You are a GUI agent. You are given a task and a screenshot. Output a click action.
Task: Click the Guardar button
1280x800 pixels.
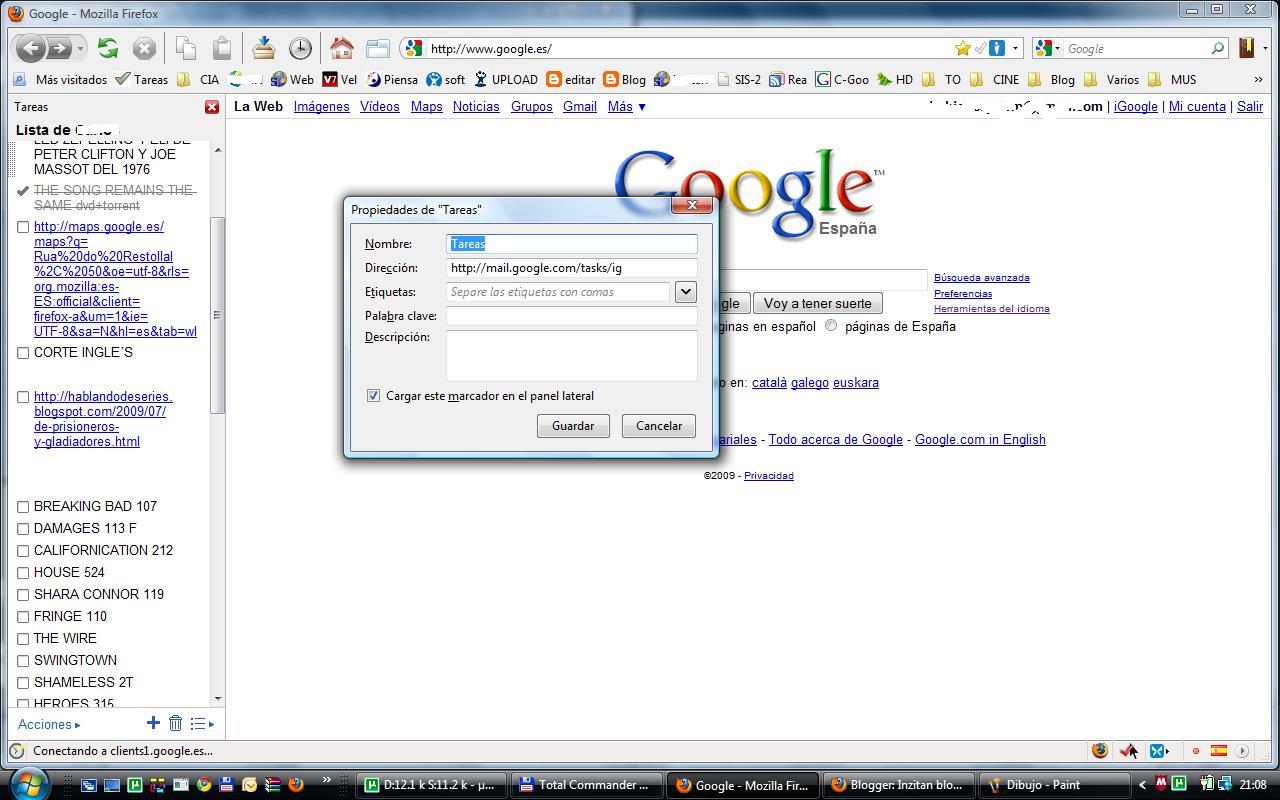point(573,426)
